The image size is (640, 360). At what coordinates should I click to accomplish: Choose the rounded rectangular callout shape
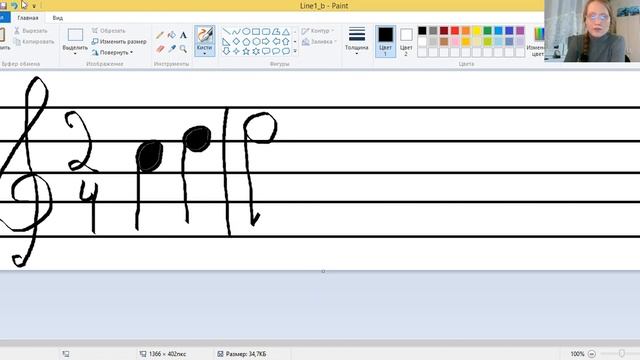tap(266, 51)
